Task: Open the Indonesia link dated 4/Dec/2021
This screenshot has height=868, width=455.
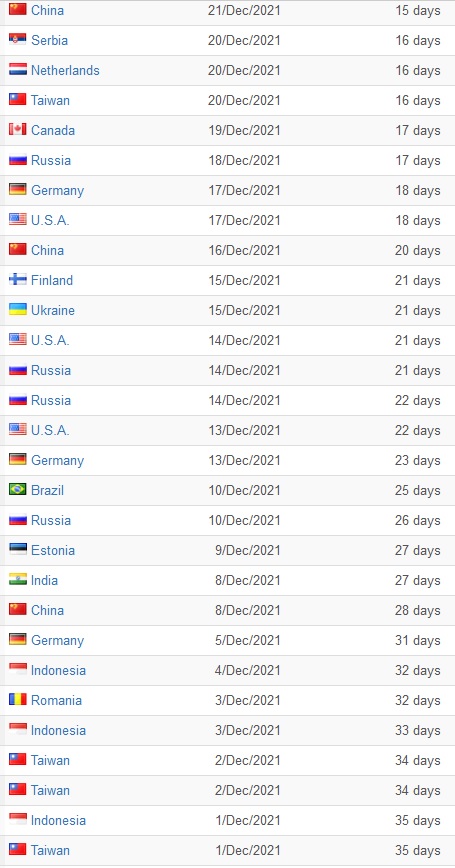Action: point(58,670)
